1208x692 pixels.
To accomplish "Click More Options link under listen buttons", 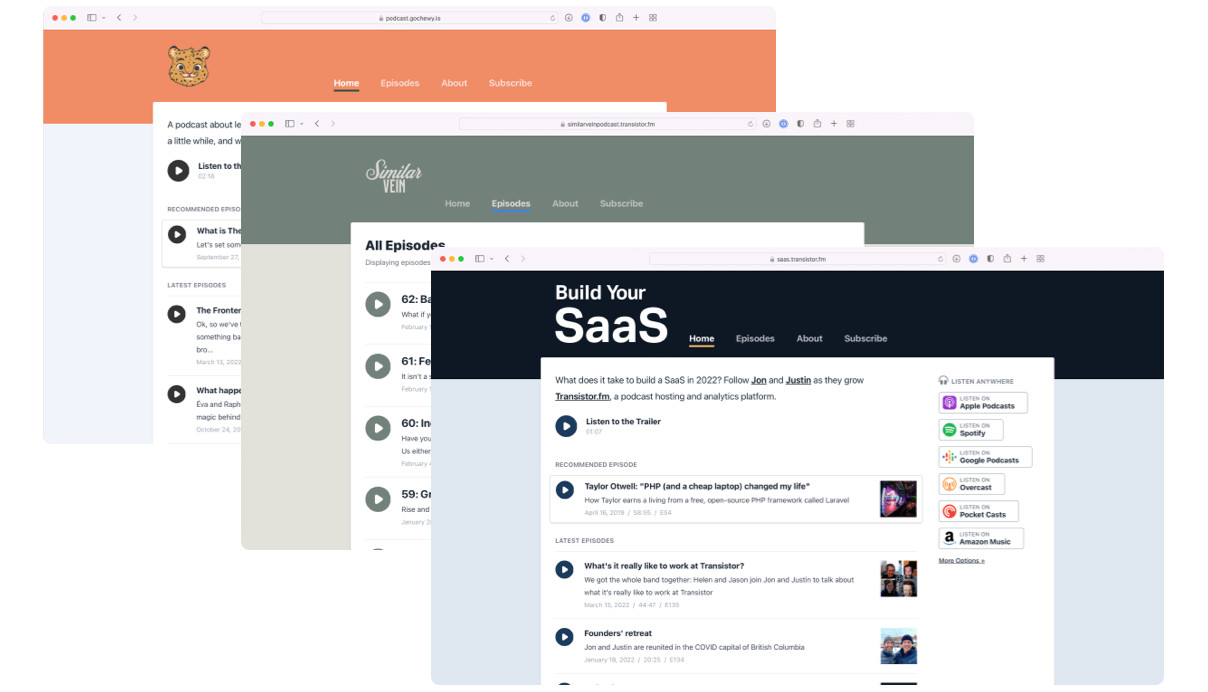I will (961, 561).
